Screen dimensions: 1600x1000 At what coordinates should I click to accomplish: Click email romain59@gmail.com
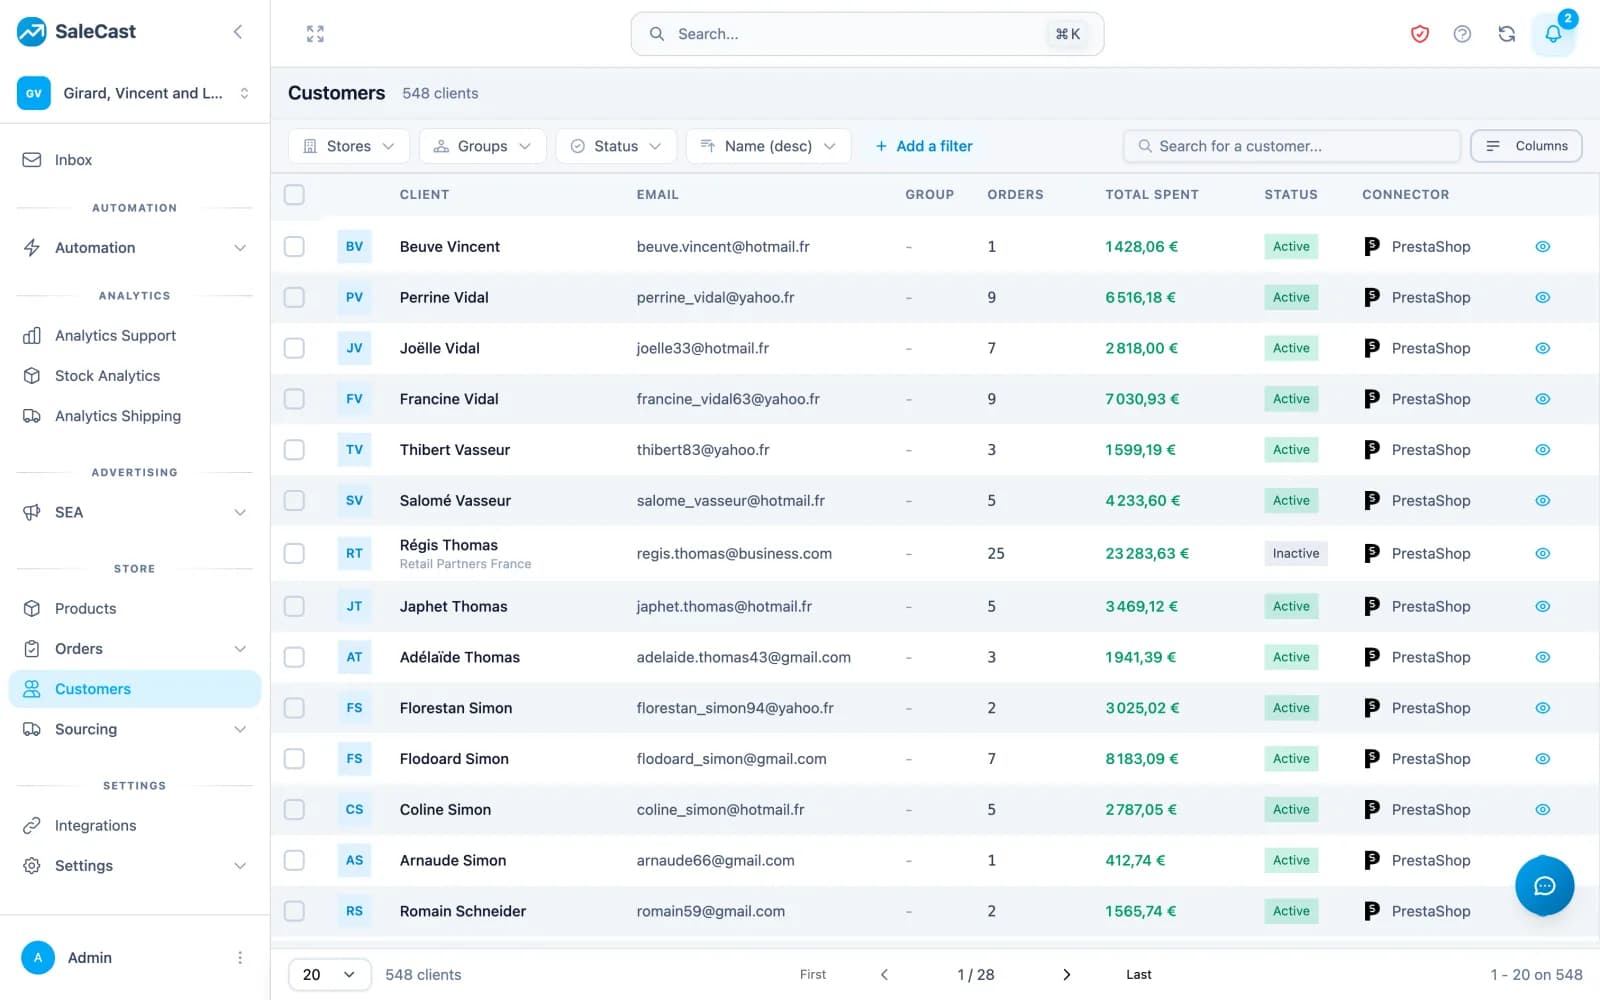click(710, 911)
